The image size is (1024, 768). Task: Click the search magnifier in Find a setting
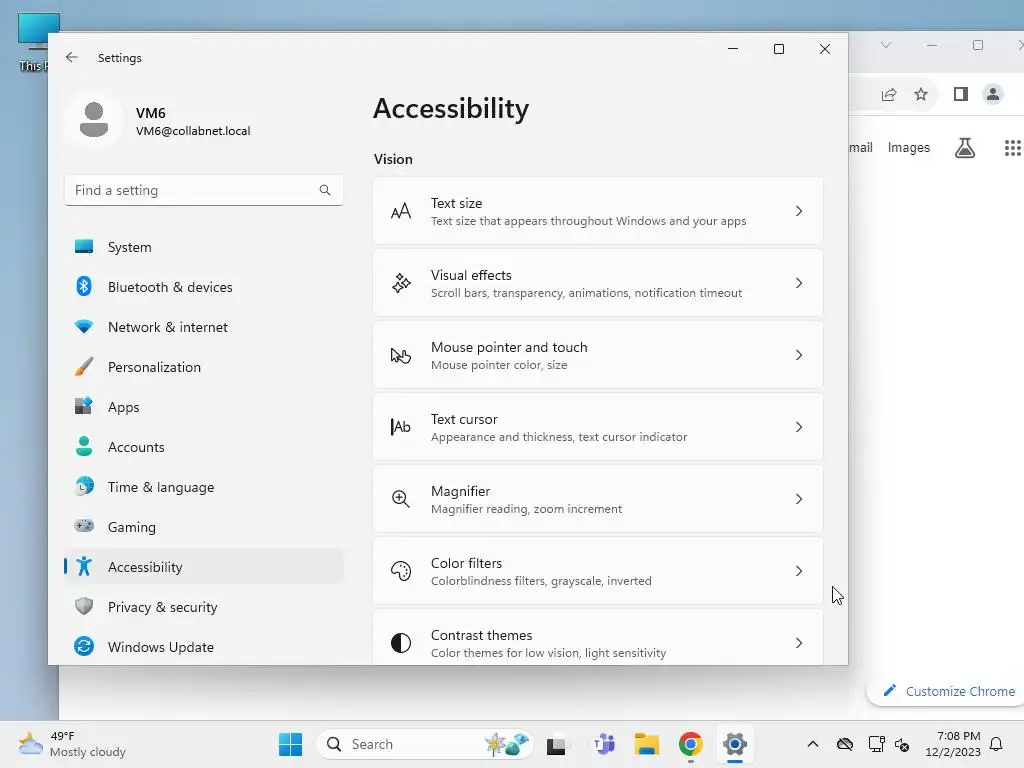tap(325, 190)
